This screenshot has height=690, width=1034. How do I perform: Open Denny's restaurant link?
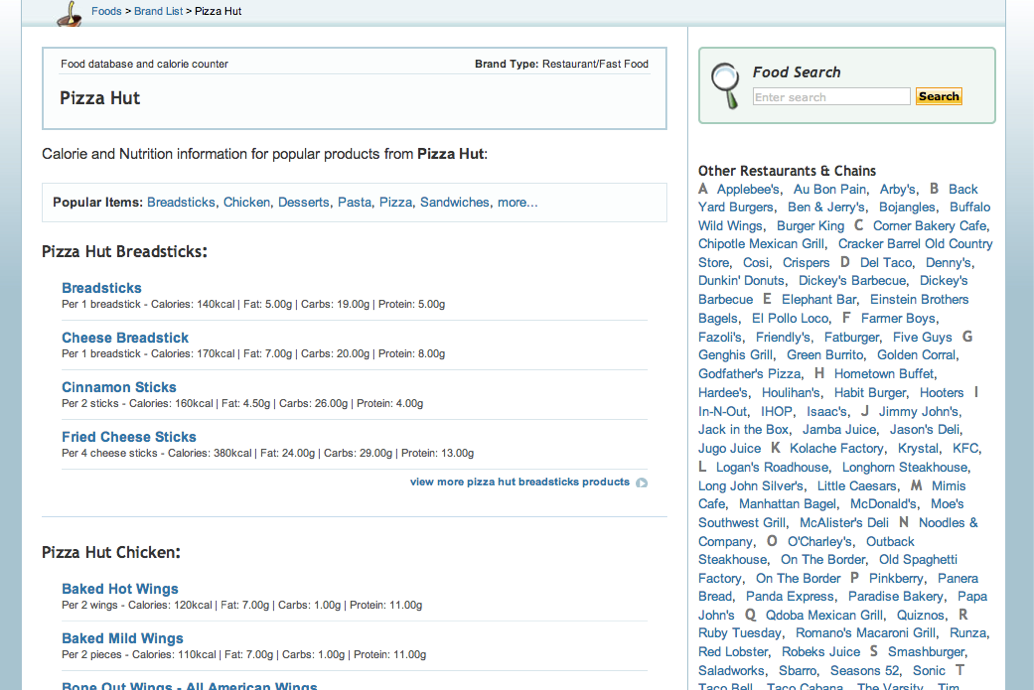949,263
